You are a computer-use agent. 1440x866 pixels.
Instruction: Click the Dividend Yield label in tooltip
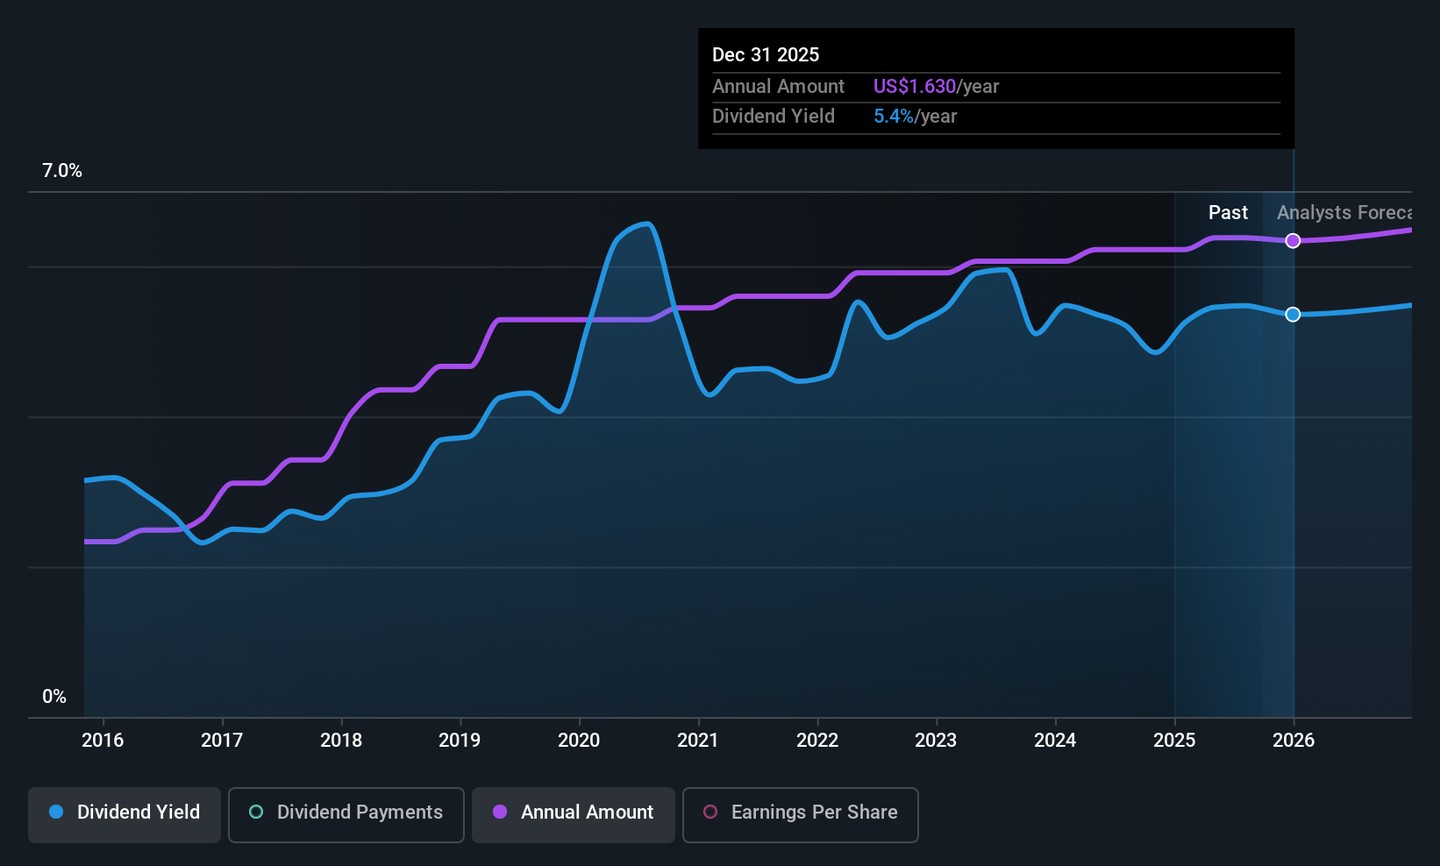pyautogui.click(x=773, y=117)
